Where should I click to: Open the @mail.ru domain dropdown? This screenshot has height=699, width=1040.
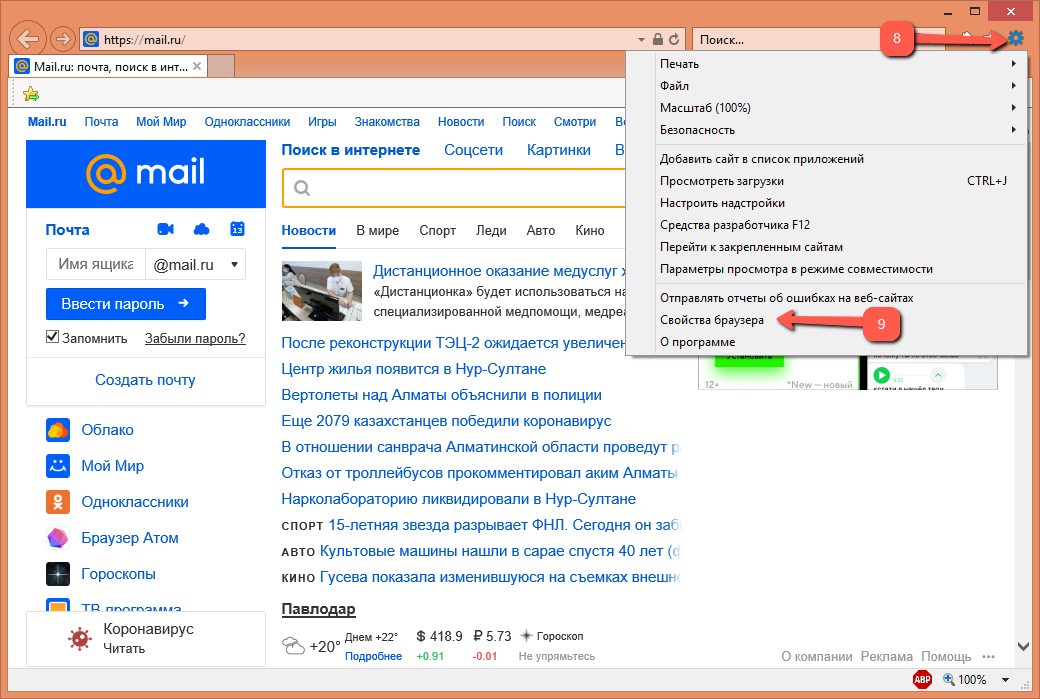coord(196,264)
